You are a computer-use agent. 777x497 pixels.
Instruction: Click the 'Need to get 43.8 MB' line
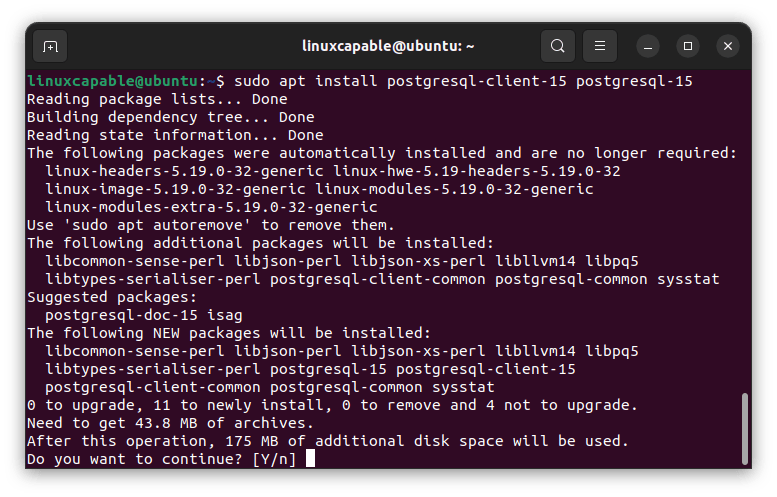[x=170, y=423]
